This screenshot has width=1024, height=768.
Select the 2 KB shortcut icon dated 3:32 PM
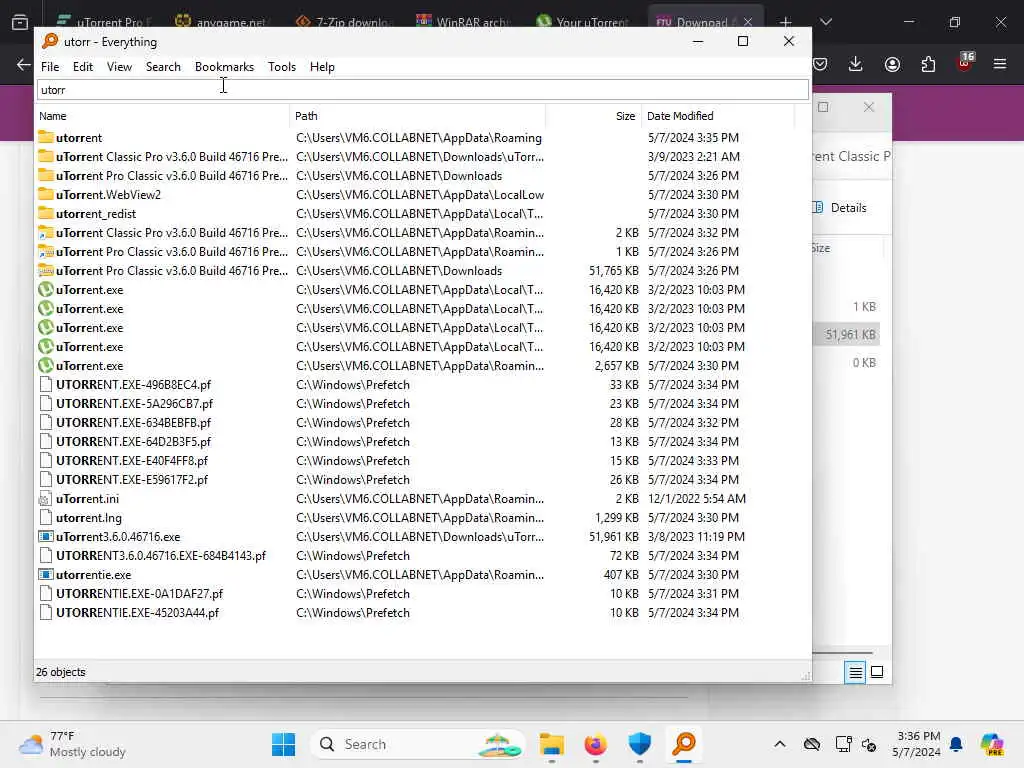46,232
